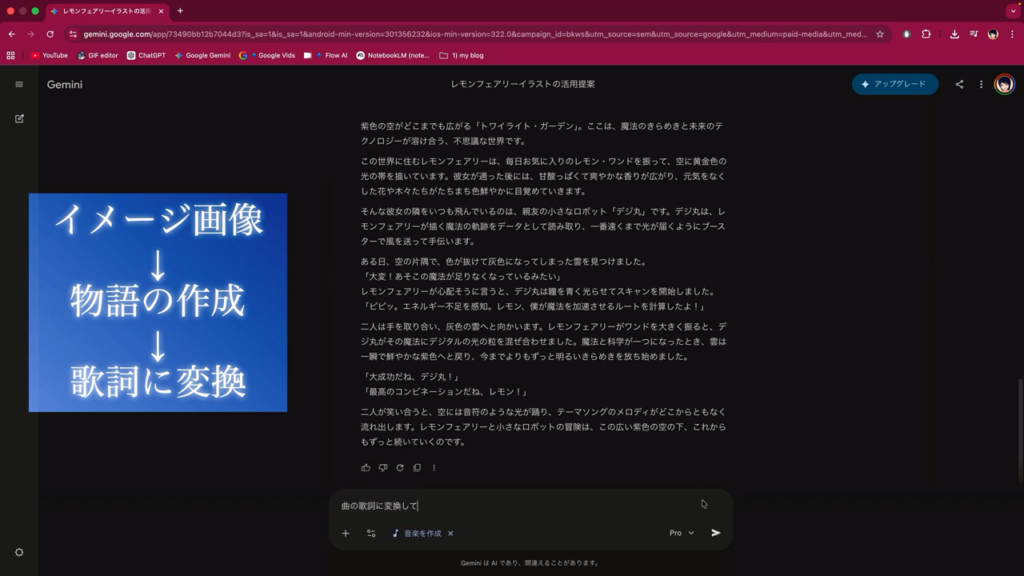
Task: Start a new chat with the compose icon
Action: pyautogui.click(x=19, y=118)
